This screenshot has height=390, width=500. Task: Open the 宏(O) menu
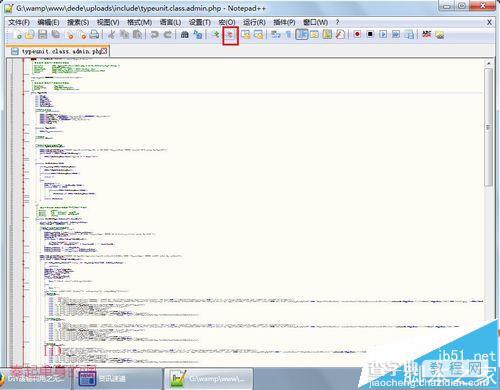pos(227,22)
